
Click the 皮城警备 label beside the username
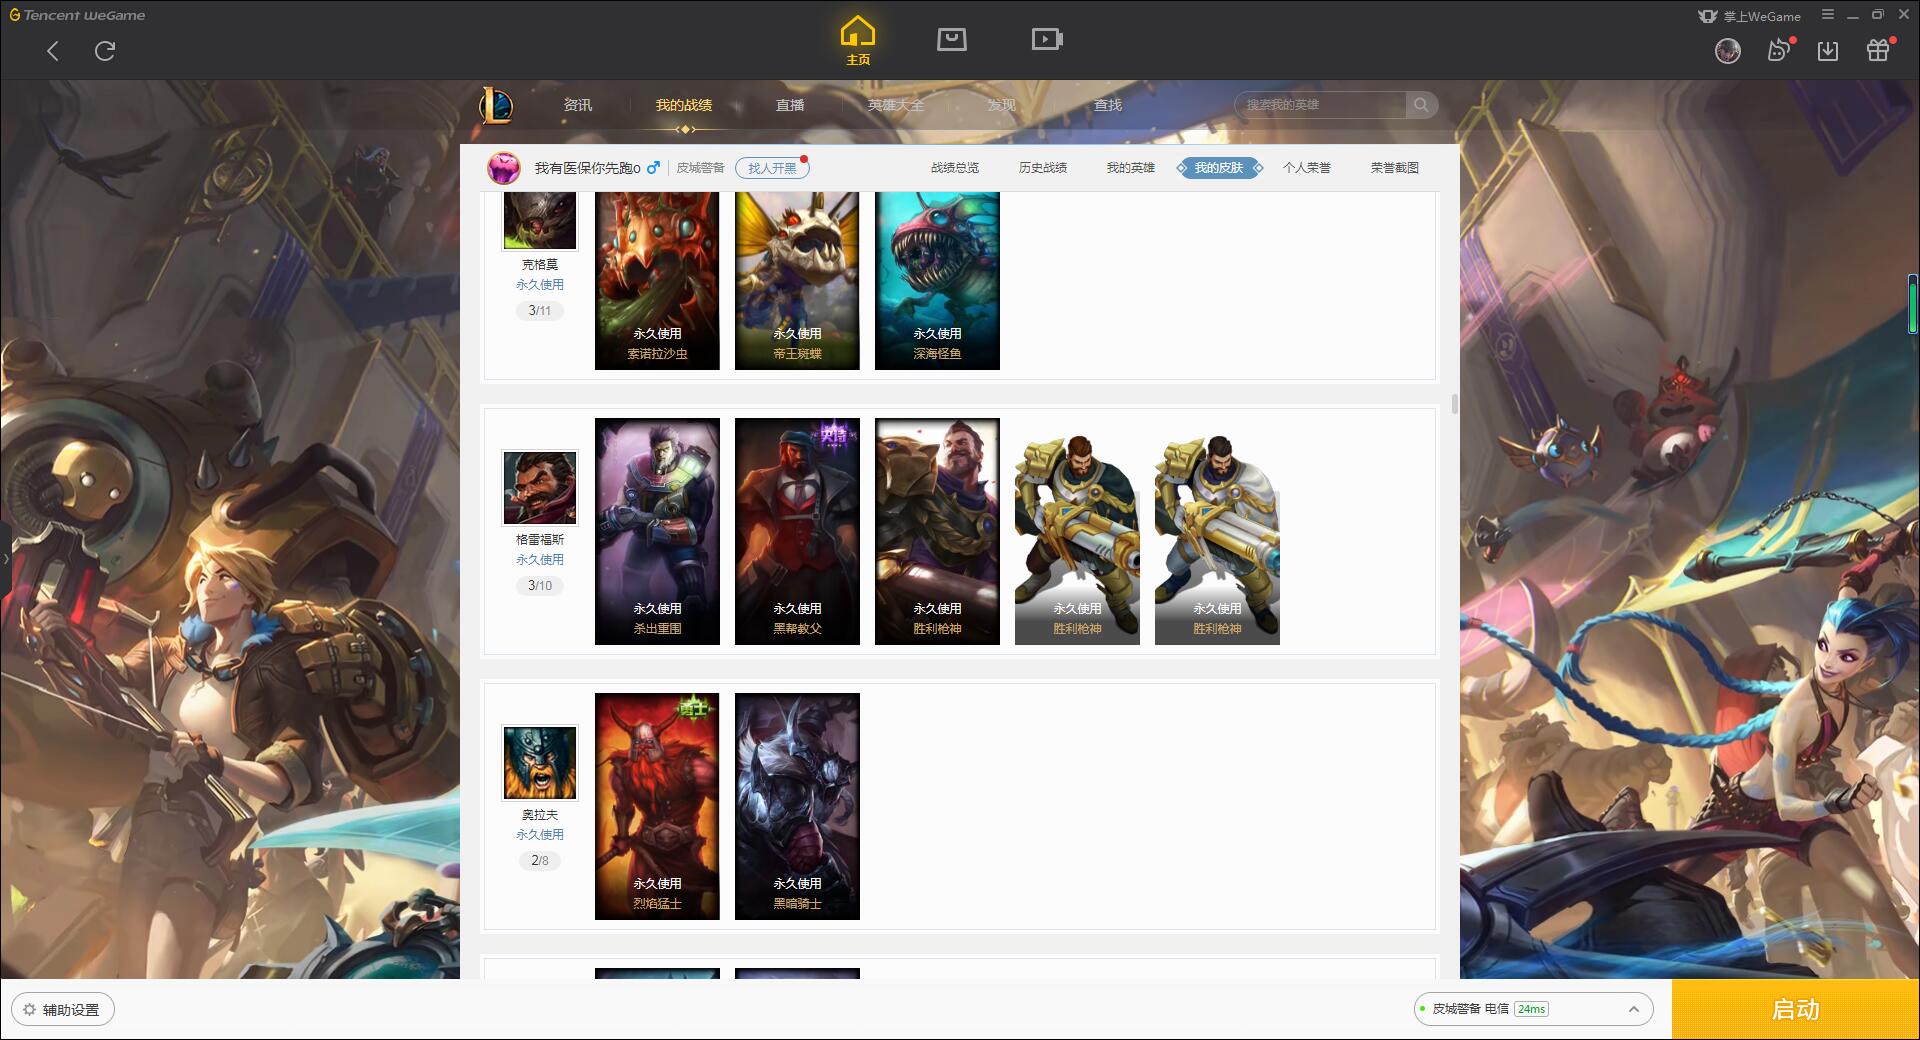tap(700, 168)
